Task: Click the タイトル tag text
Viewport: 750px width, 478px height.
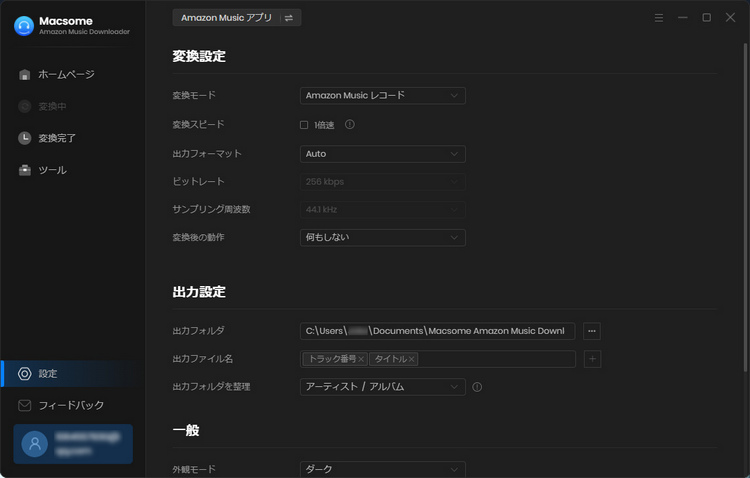Action: click(x=391, y=359)
